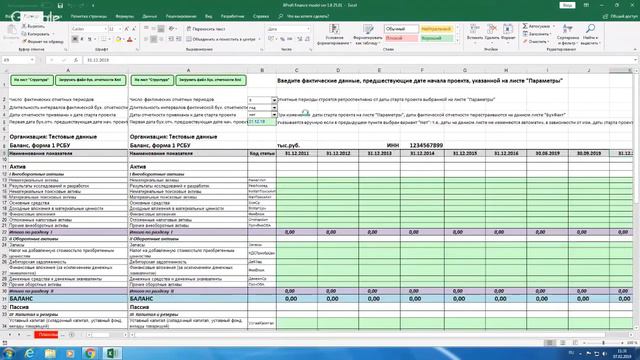
Task: Apply Хороший cell style
Action: click(x=436, y=38)
